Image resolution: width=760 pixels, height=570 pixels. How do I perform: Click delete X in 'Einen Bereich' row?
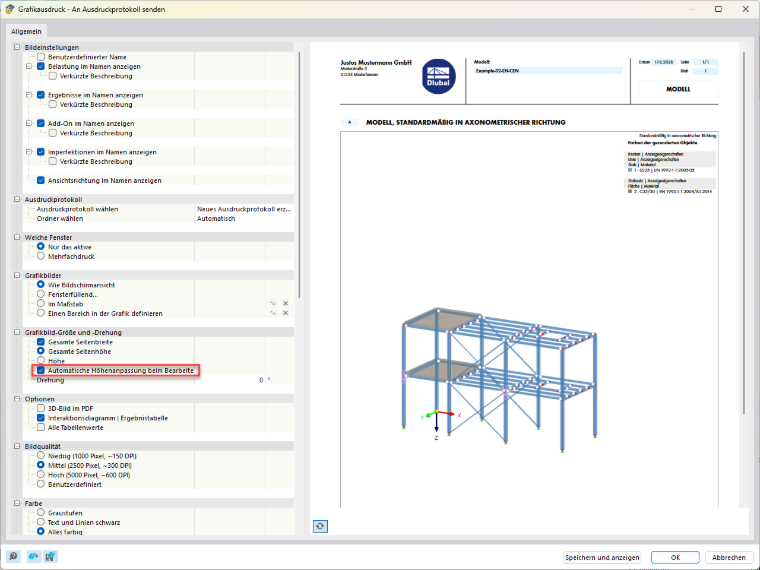pos(285,313)
